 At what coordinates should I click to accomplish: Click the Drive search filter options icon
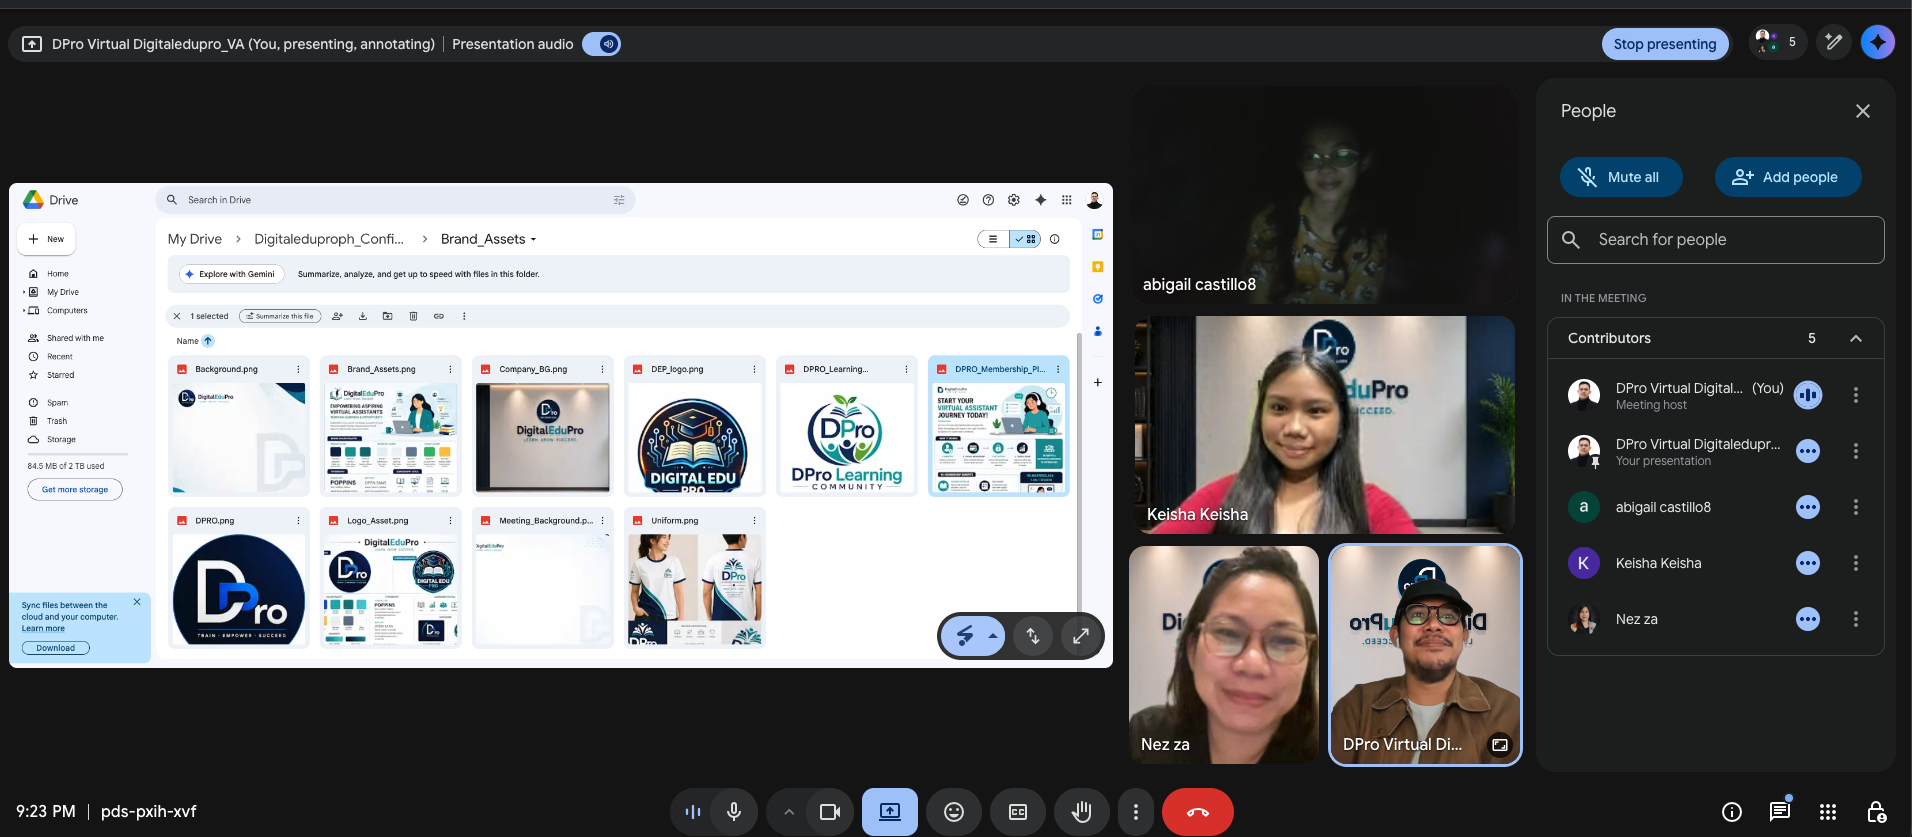click(x=619, y=200)
